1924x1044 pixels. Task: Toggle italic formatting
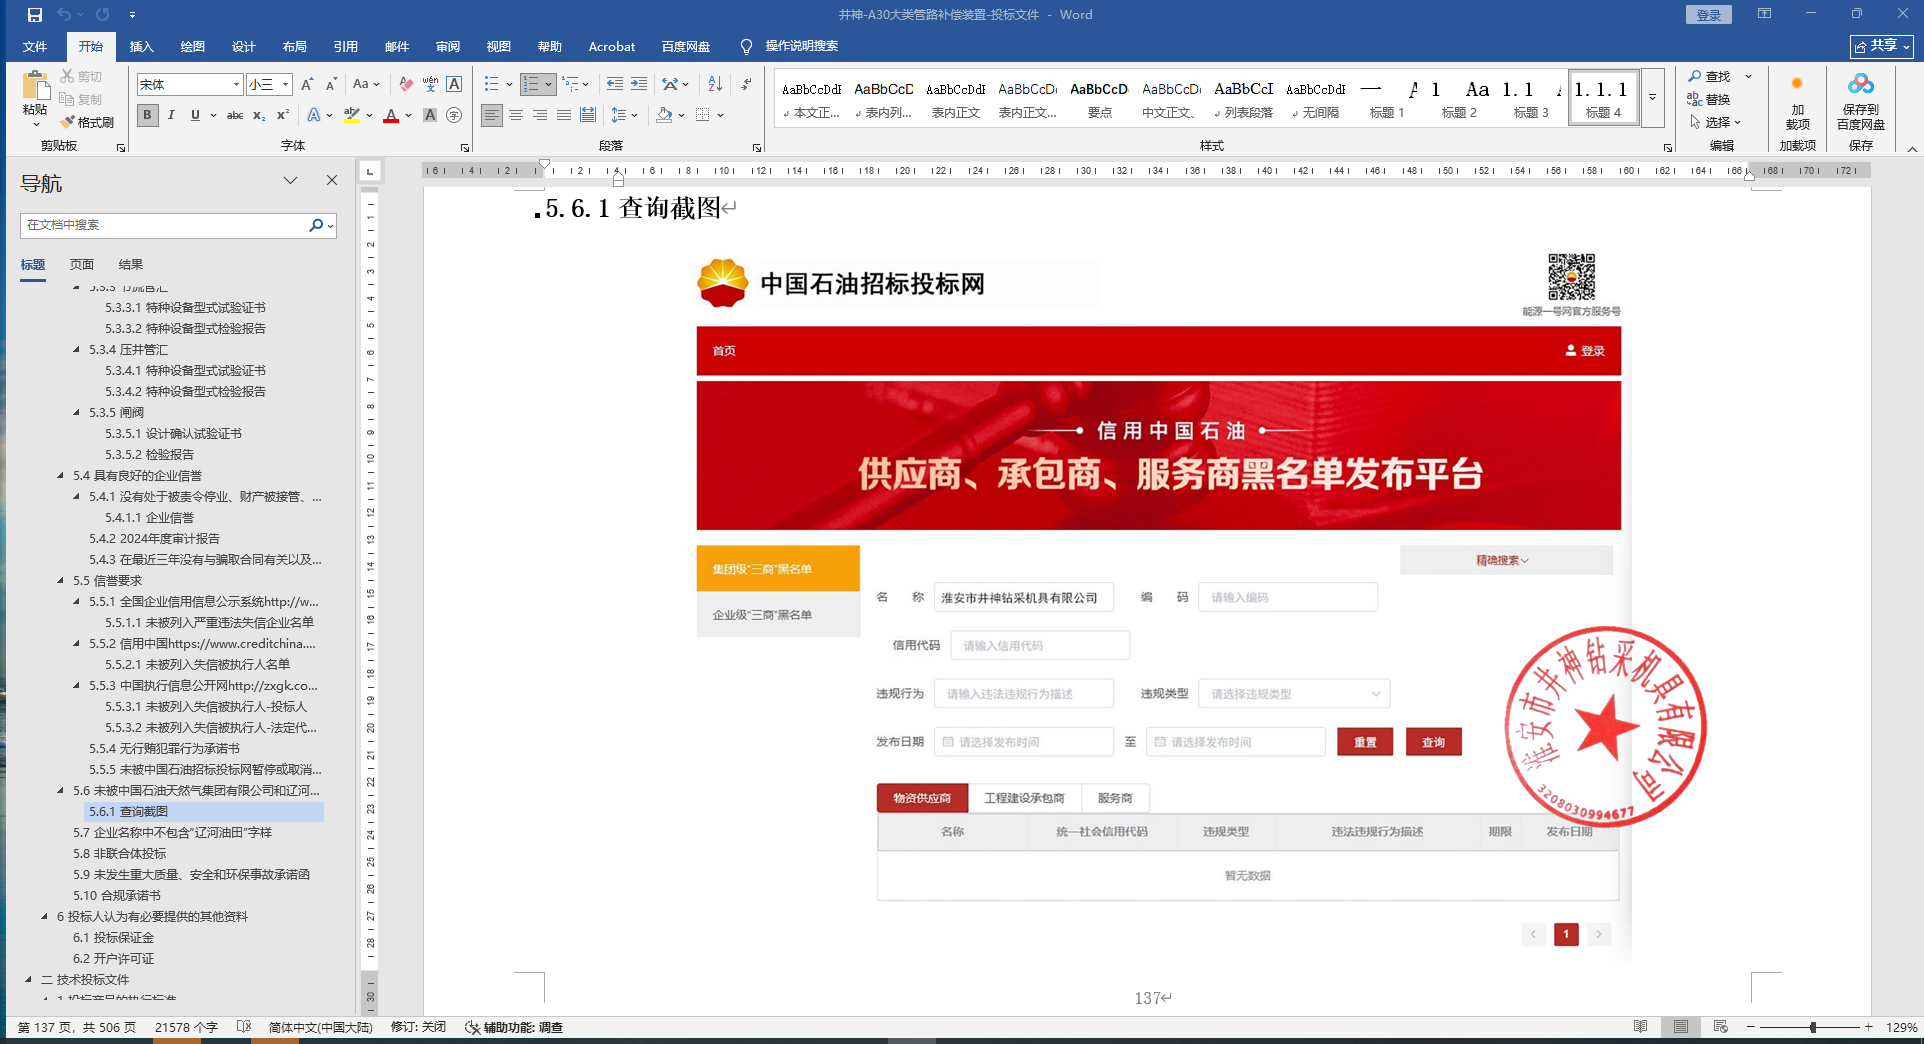pos(171,115)
